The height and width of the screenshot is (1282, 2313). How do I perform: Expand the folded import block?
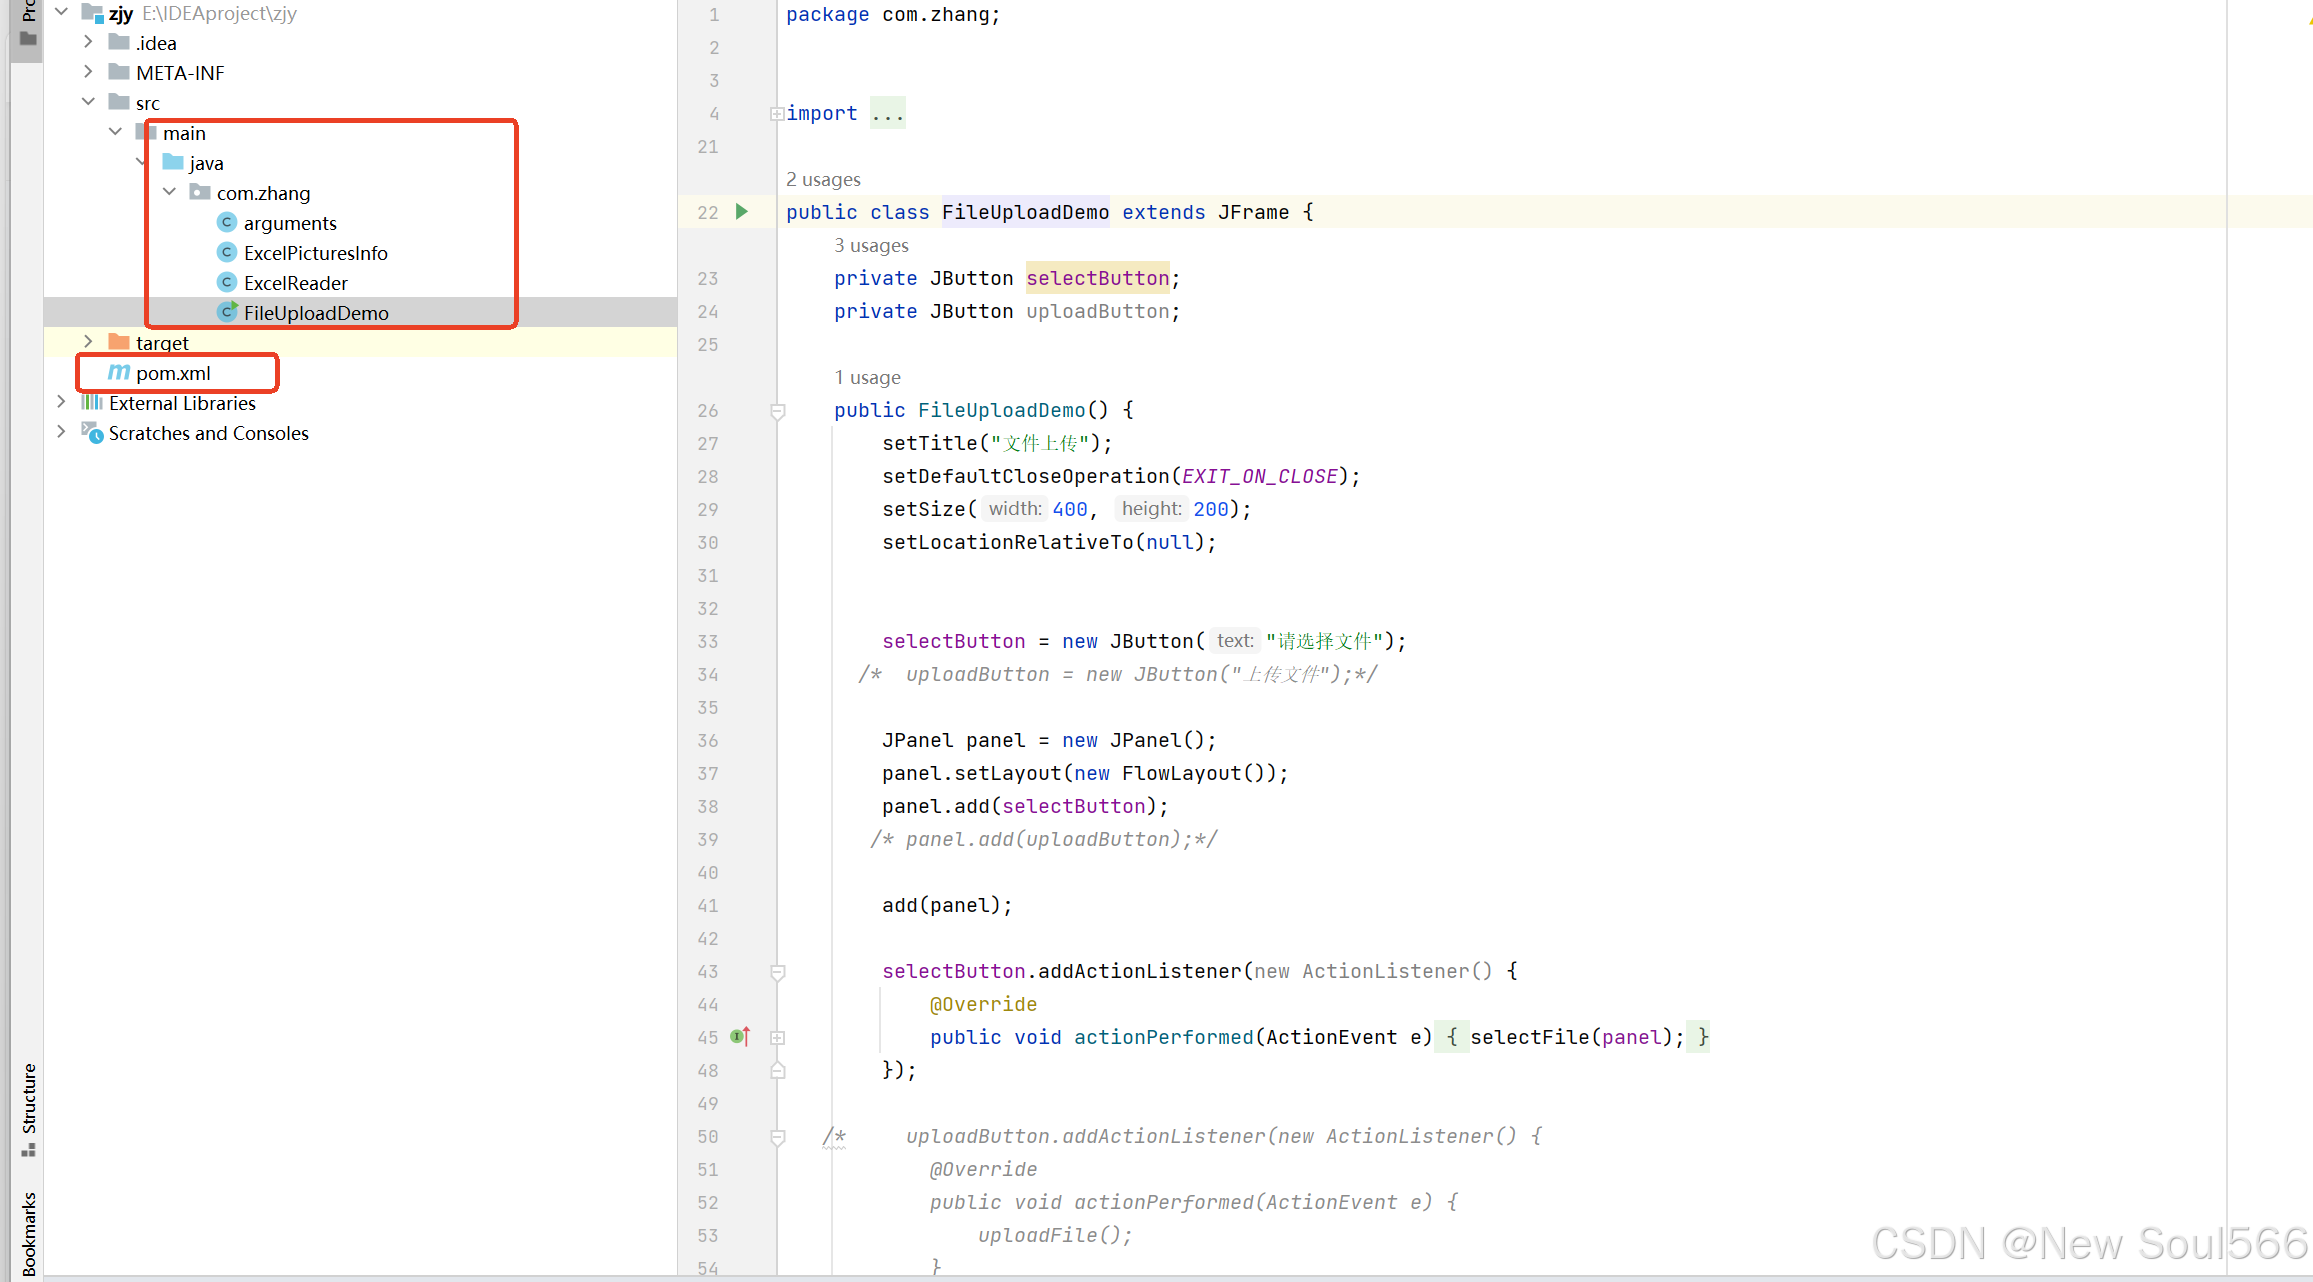777,114
